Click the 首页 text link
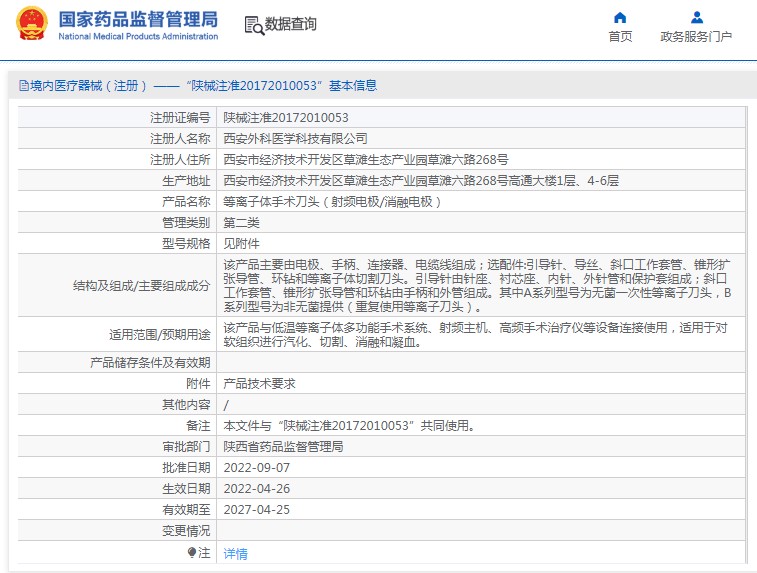Viewport: 757px width, 573px height. pyautogui.click(x=620, y=37)
